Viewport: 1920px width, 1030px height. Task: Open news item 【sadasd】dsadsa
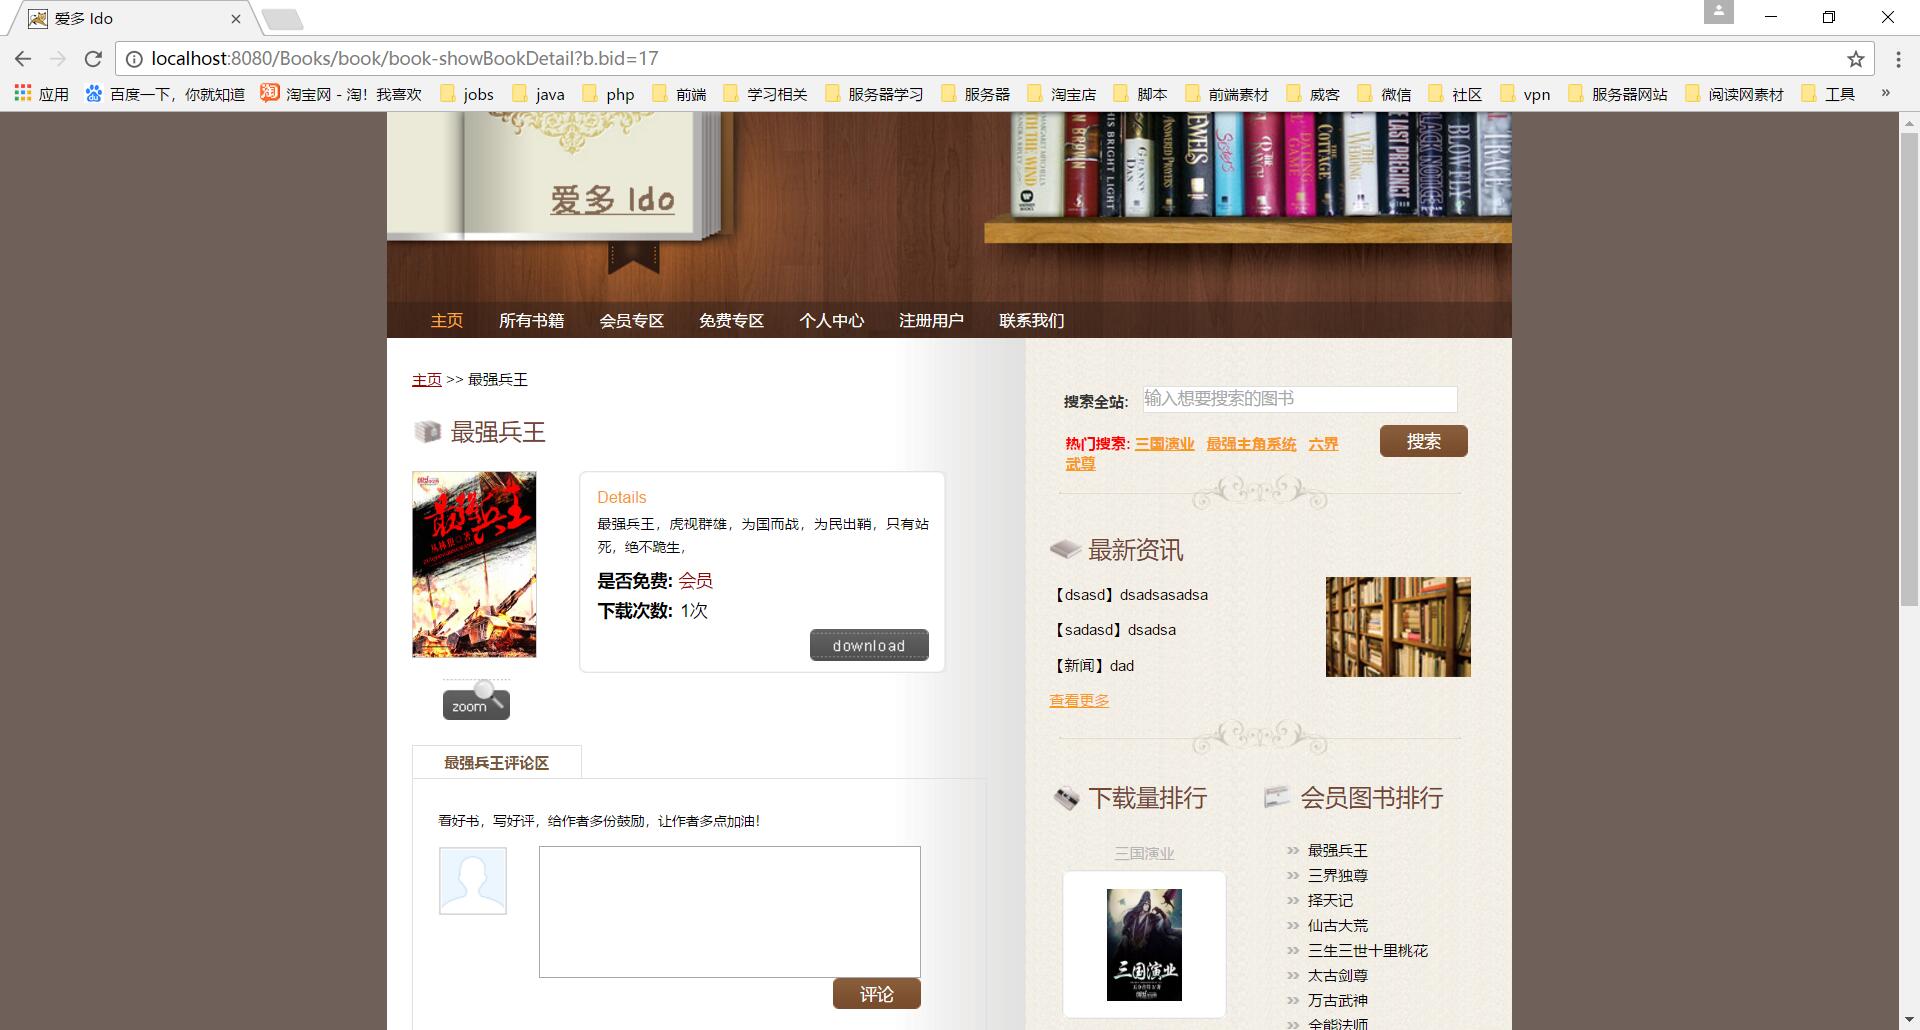1114,630
